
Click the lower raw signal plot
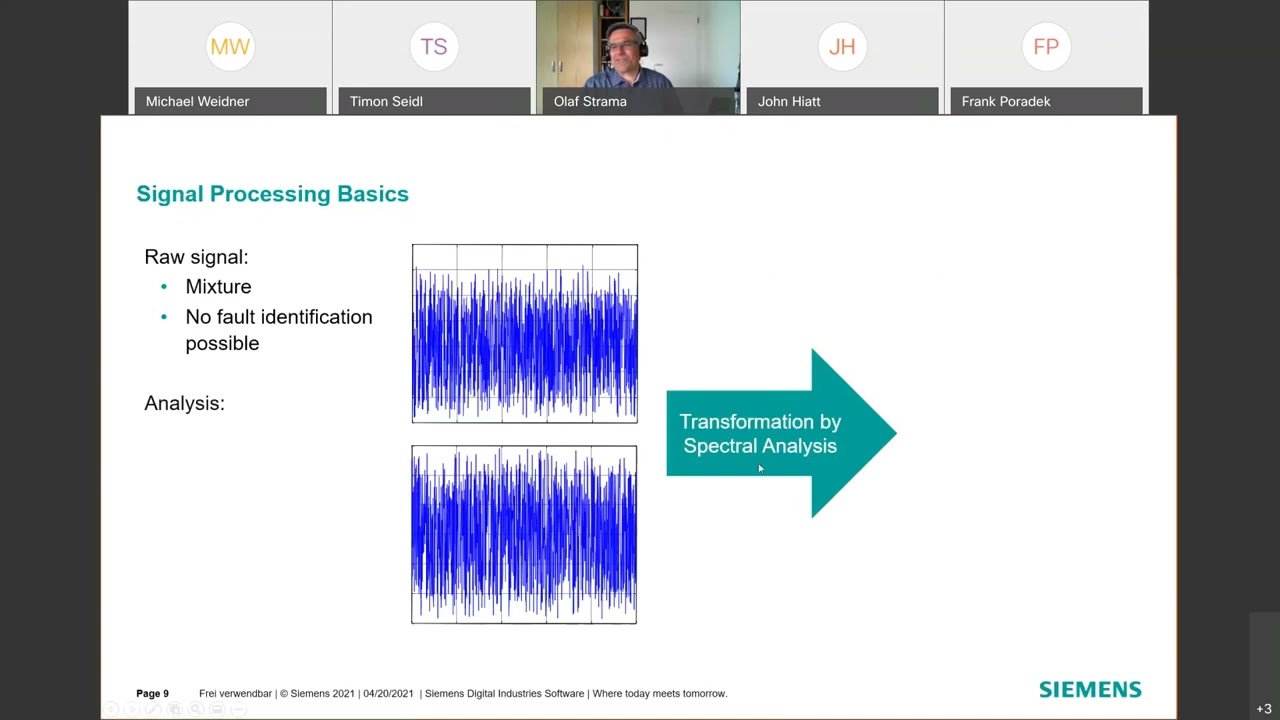tap(524, 534)
